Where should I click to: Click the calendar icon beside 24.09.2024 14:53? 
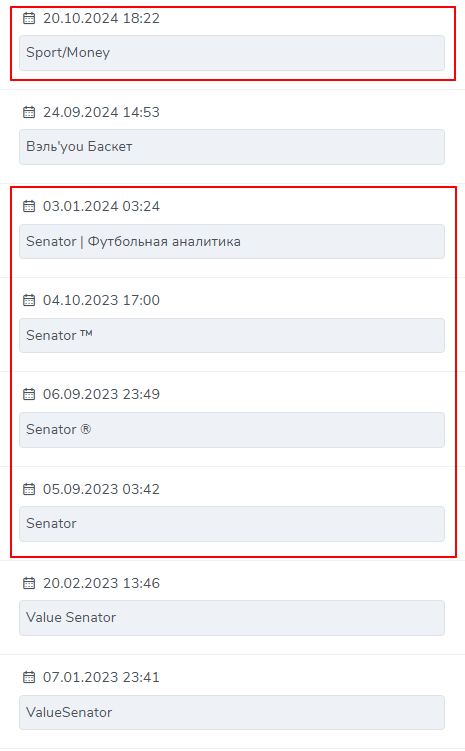point(29,112)
